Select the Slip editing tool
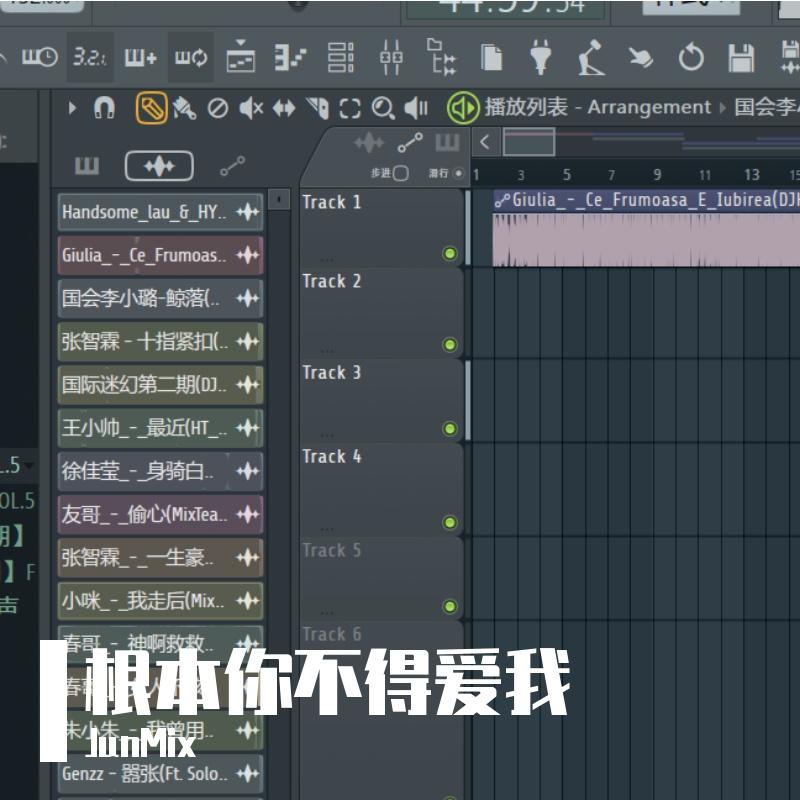Image resolution: width=800 pixels, height=800 pixels. pos(283,108)
